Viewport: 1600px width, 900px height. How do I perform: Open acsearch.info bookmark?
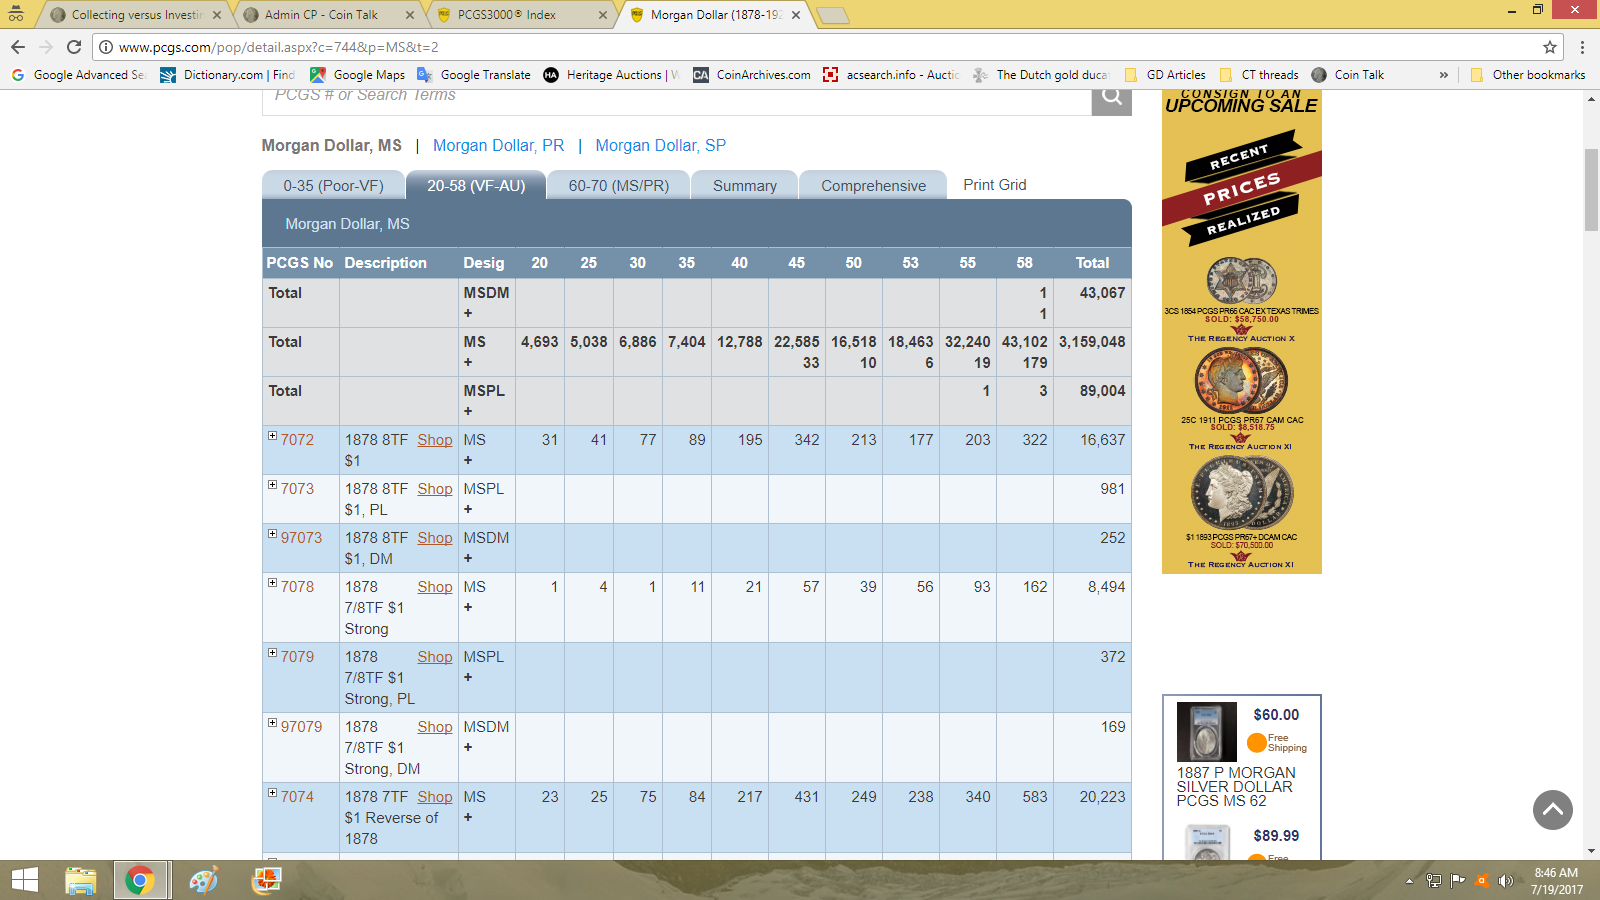pyautogui.click(x=891, y=75)
